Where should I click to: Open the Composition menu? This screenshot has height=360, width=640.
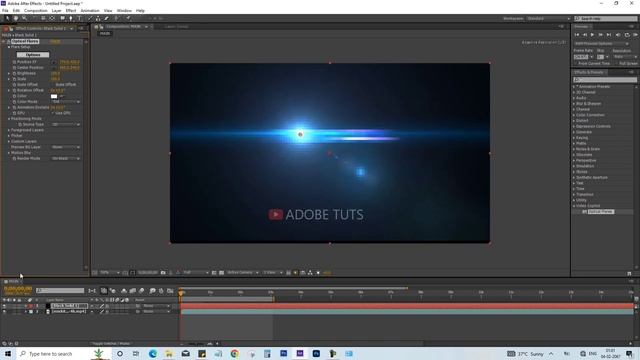[36, 11]
